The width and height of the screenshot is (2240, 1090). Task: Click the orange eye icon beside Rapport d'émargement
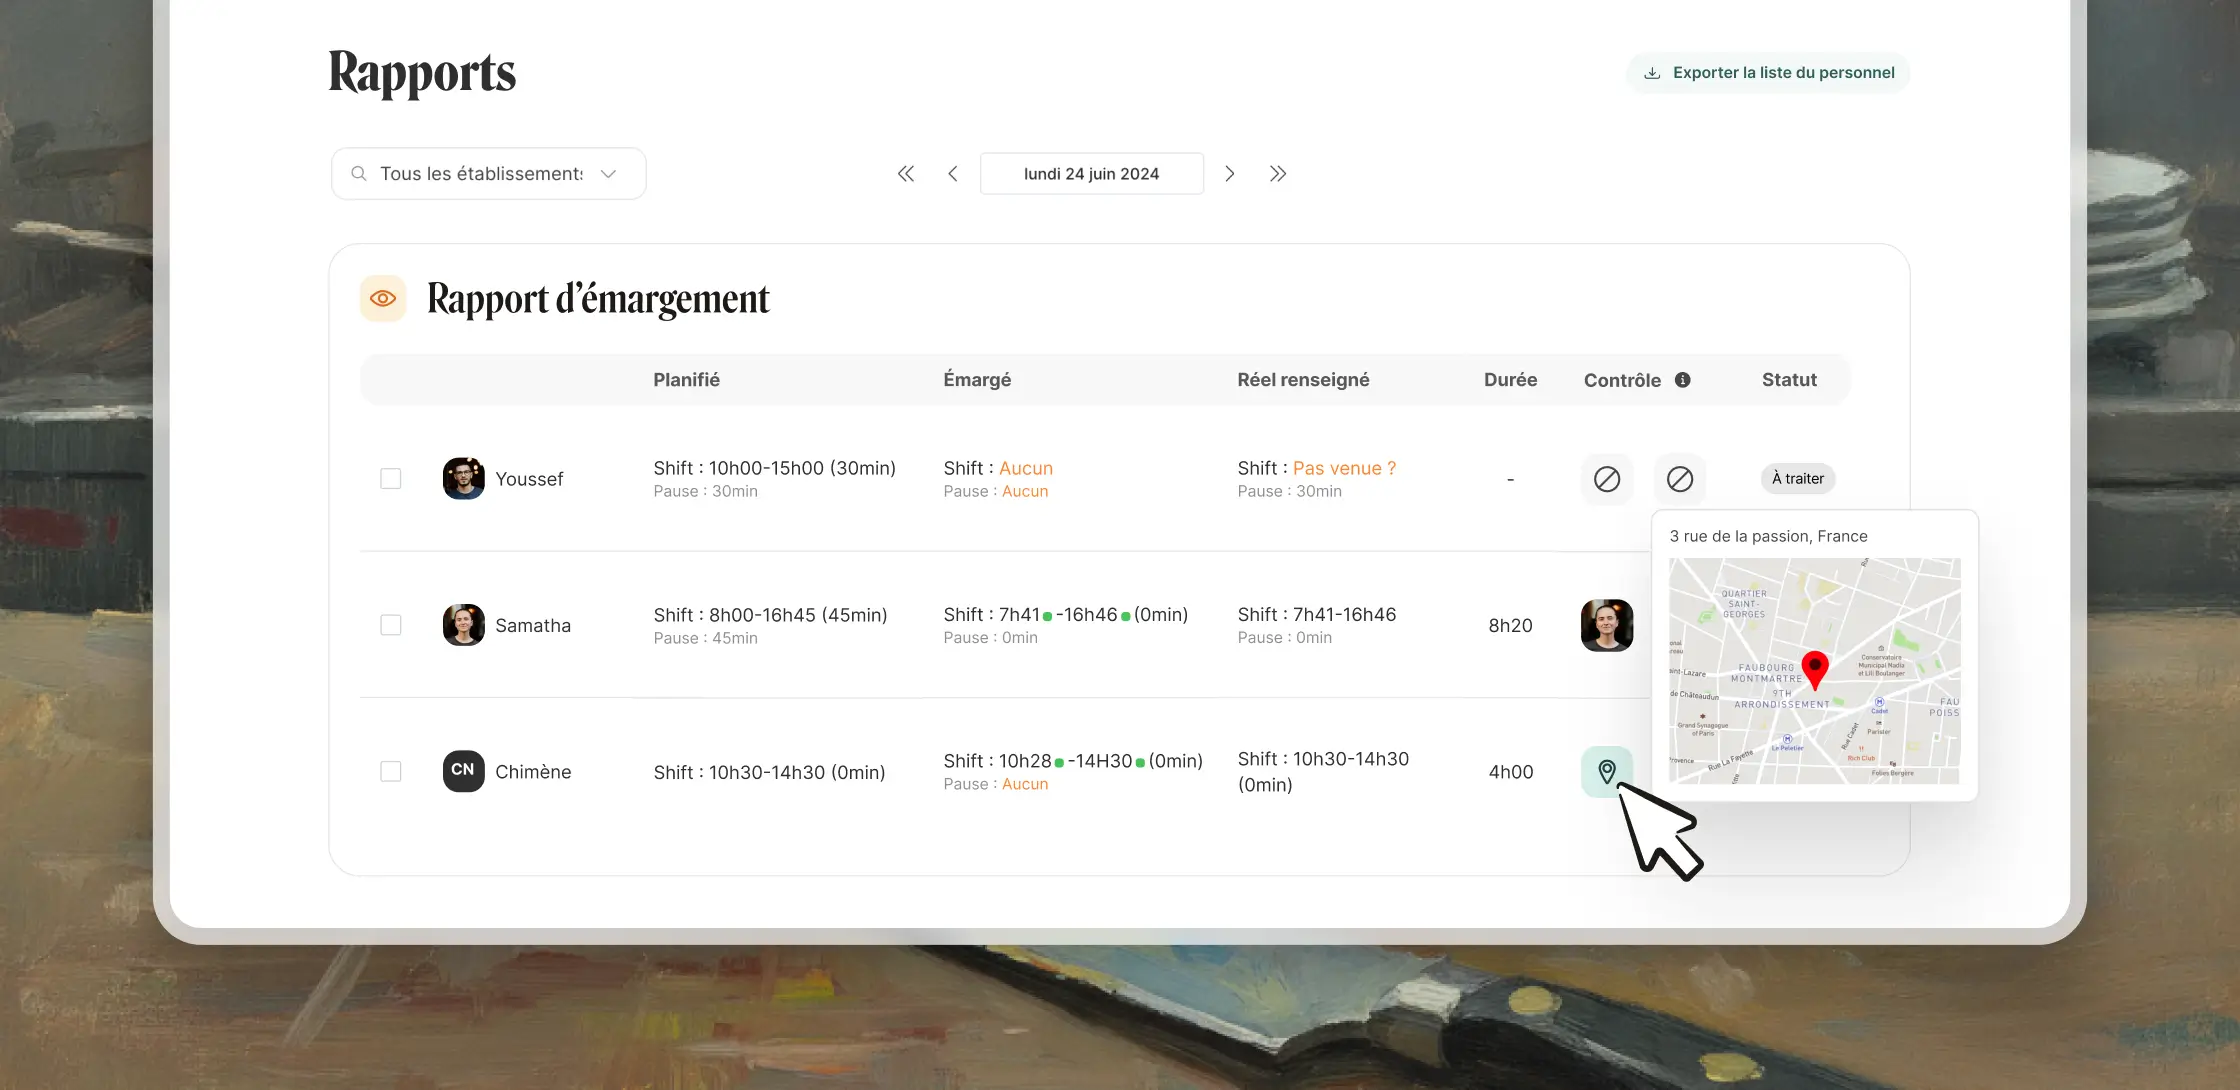pyautogui.click(x=383, y=298)
